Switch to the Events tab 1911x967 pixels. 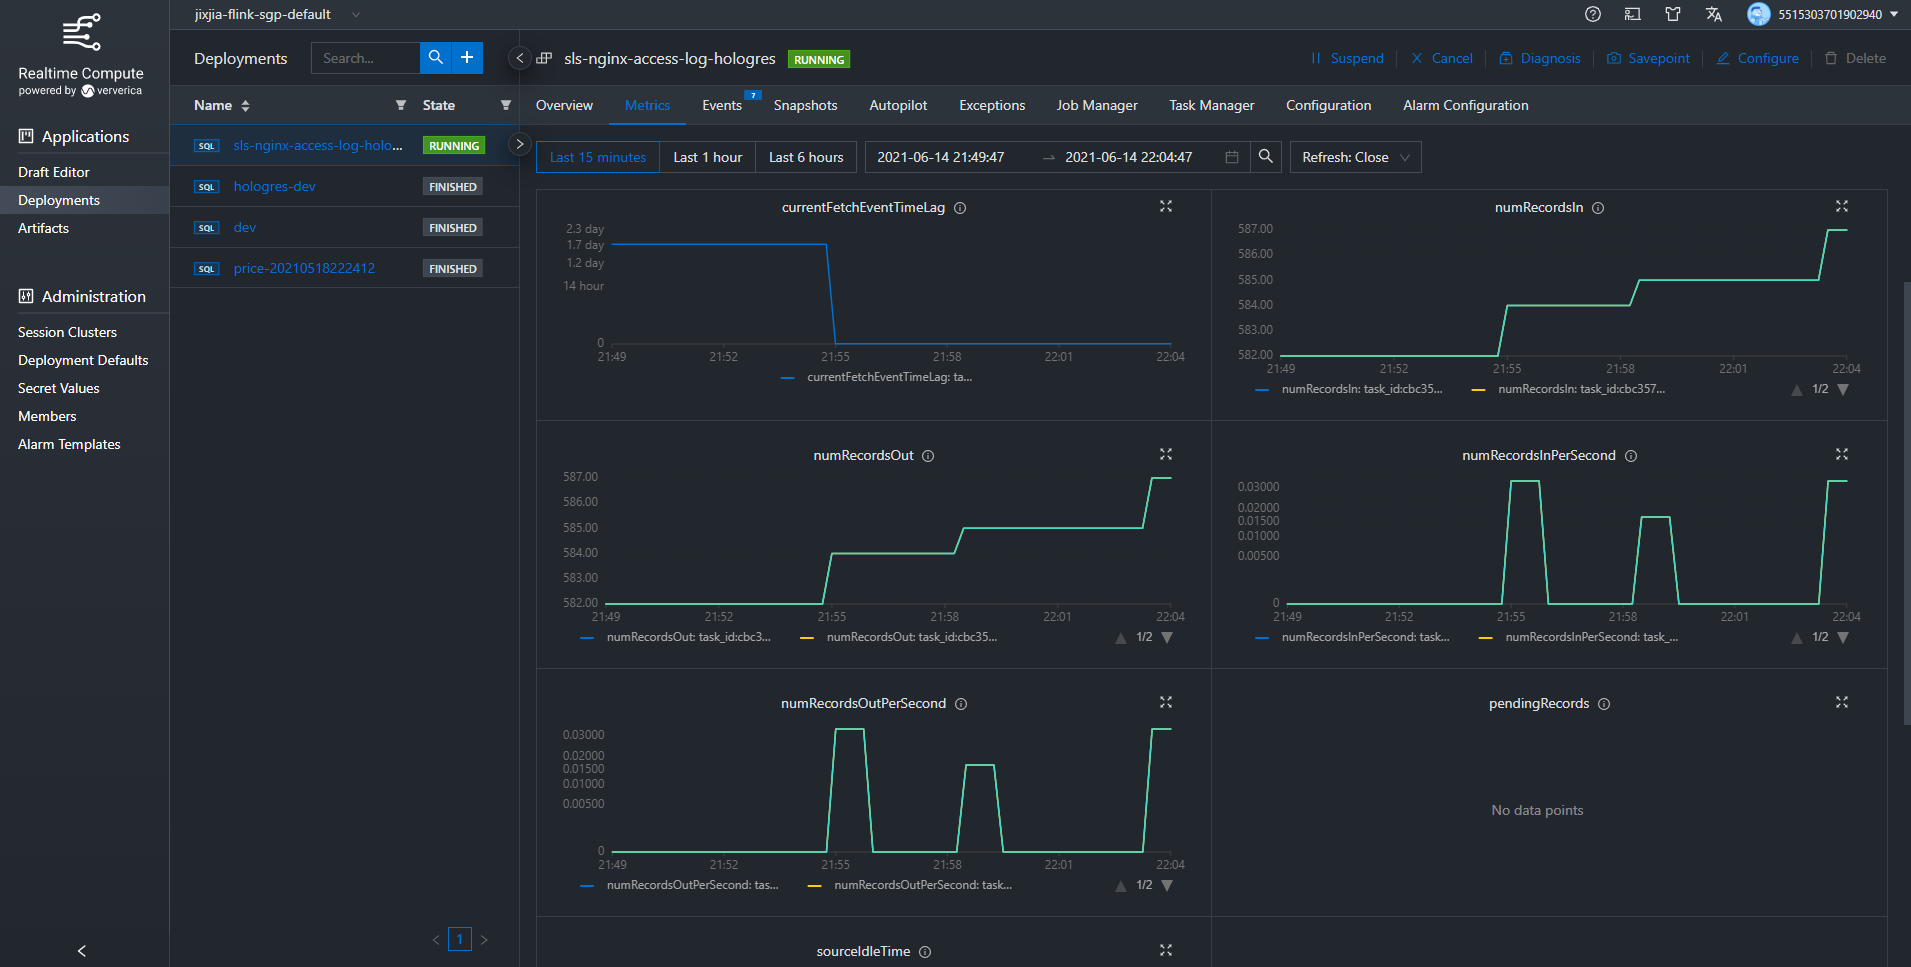pyautogui.click(x=722, y=105)
